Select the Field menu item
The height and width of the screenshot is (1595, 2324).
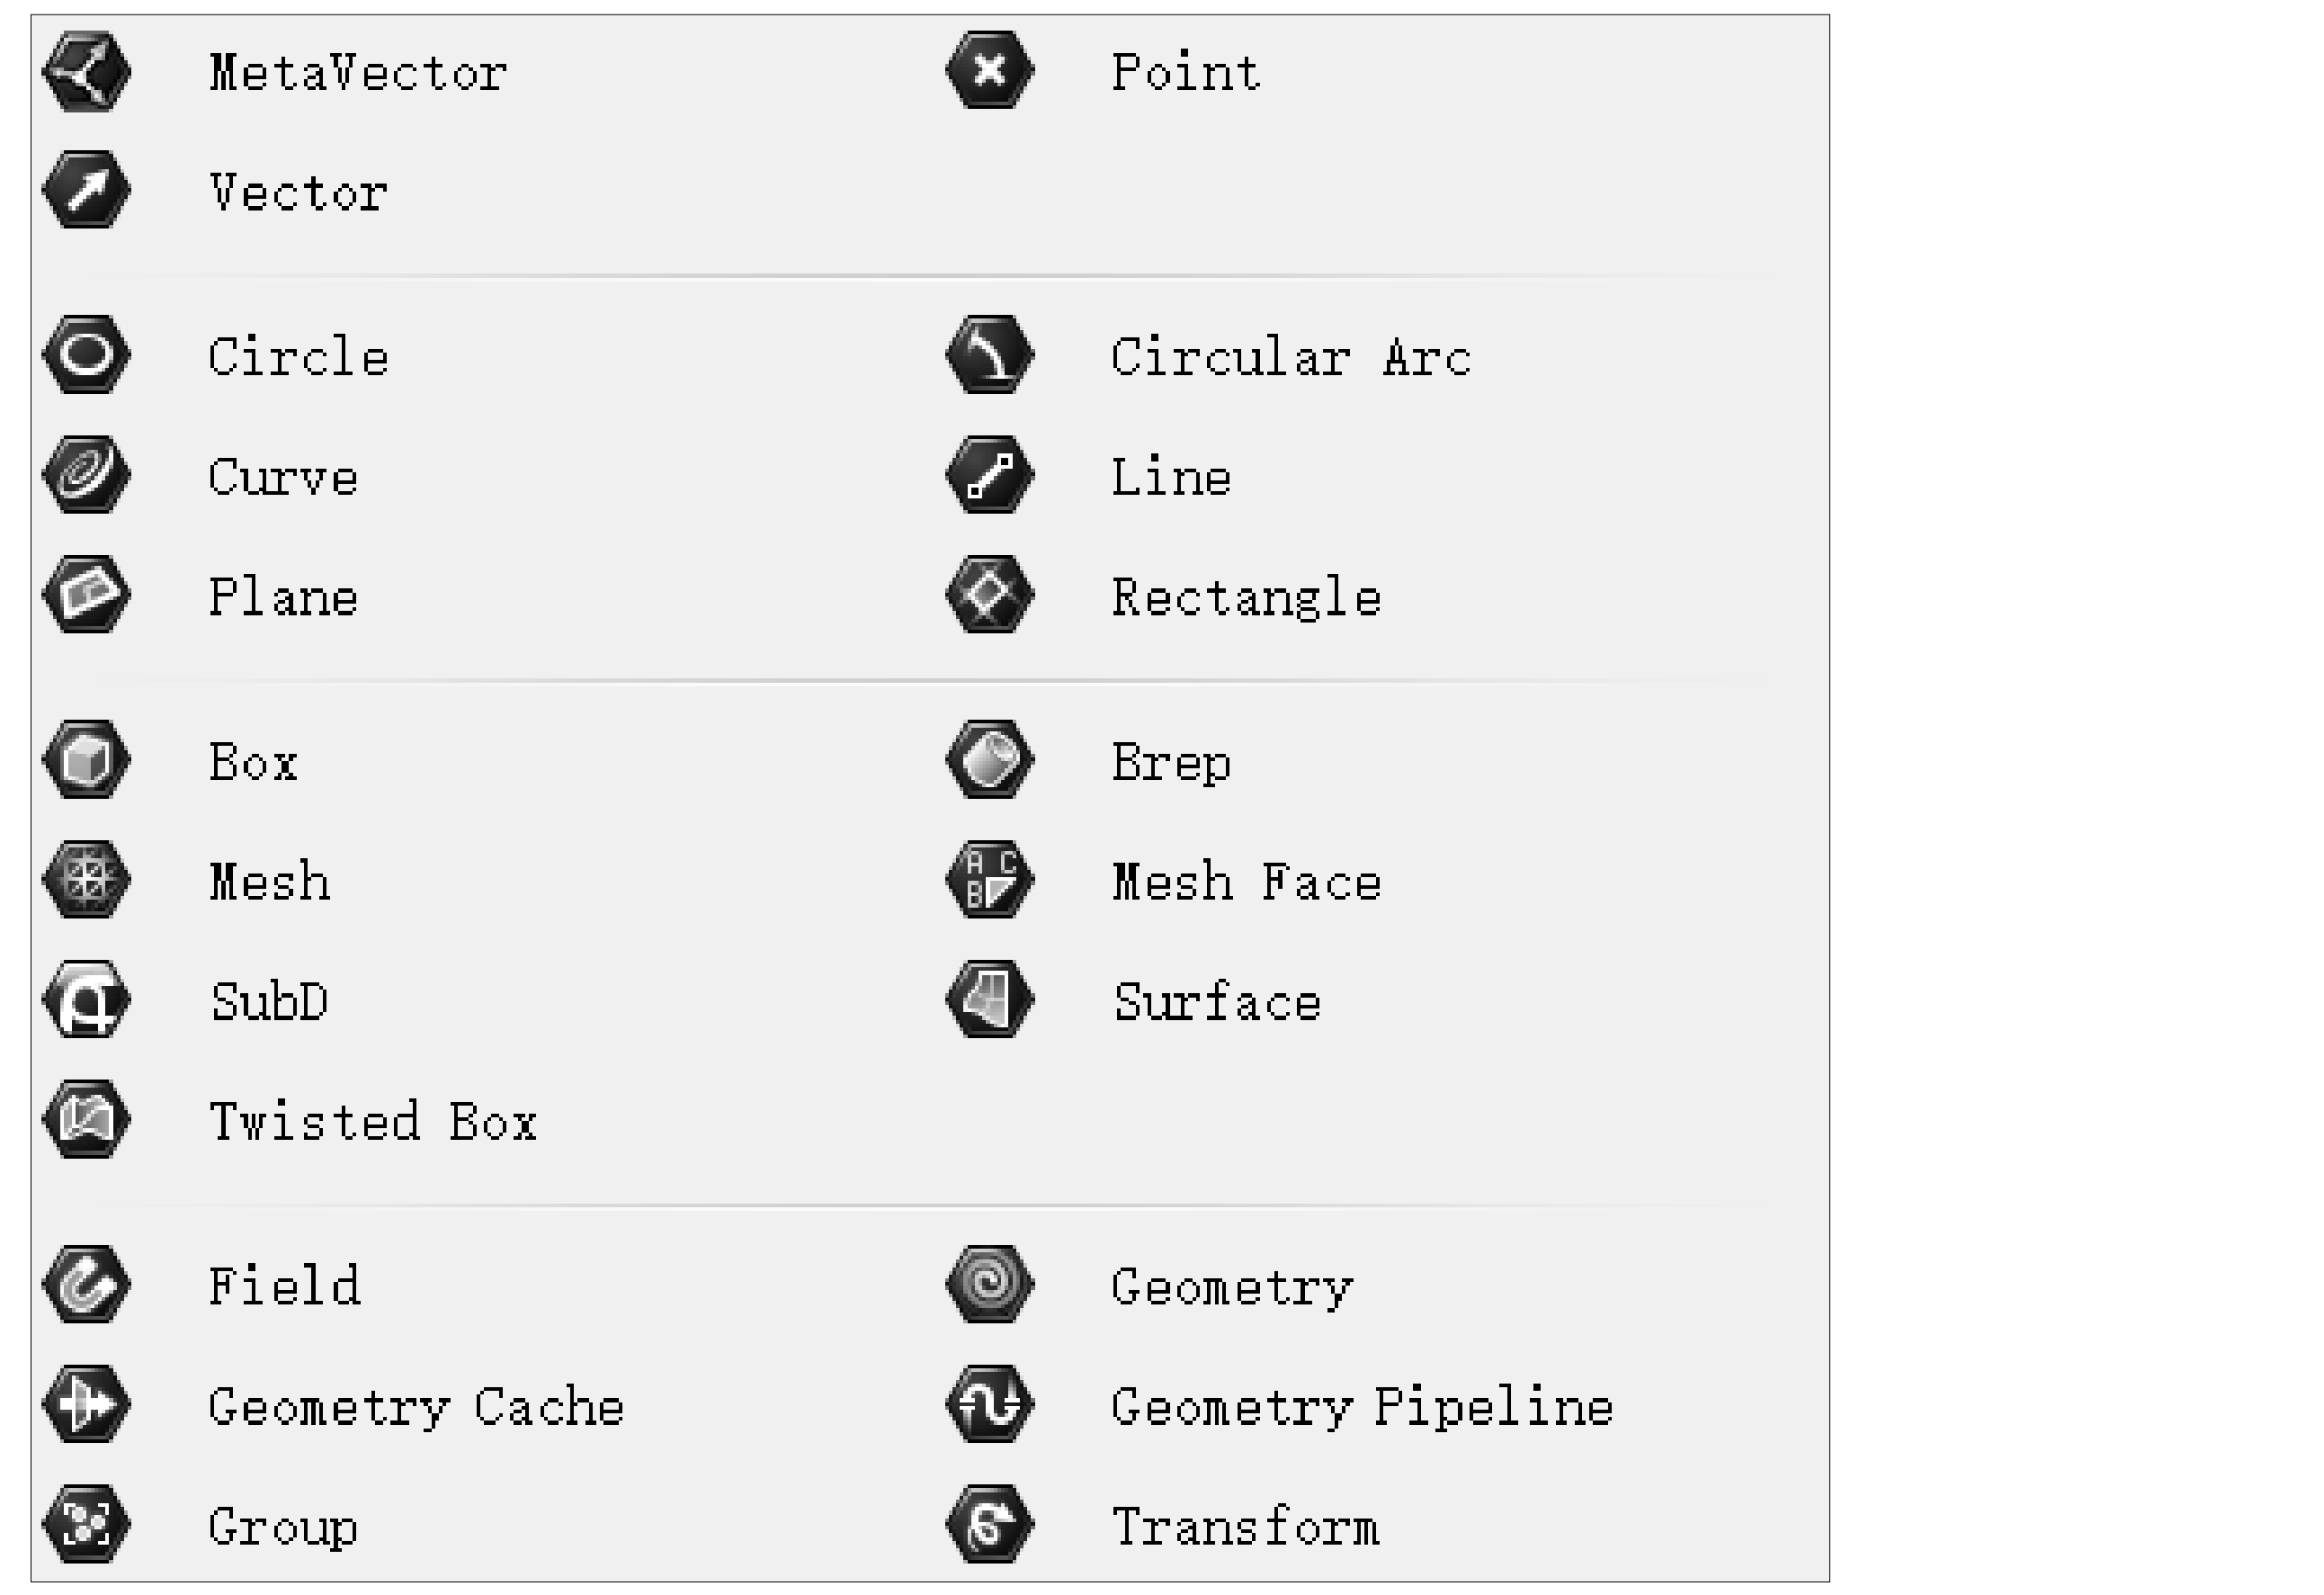[201, 1285]
